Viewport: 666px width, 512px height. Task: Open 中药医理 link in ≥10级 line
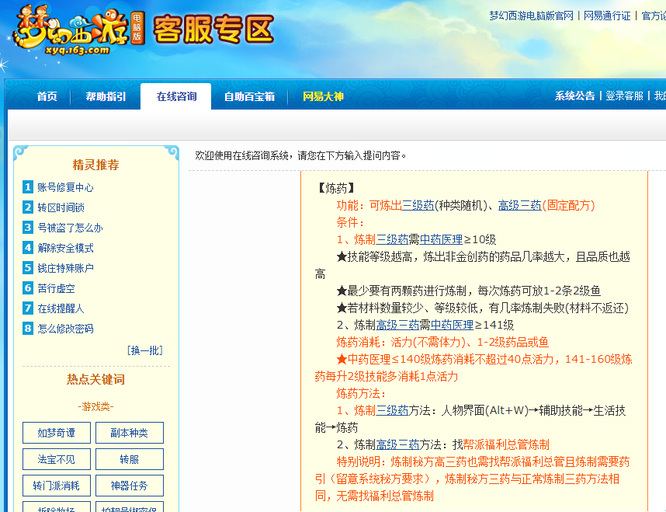[x=441, y=240]
